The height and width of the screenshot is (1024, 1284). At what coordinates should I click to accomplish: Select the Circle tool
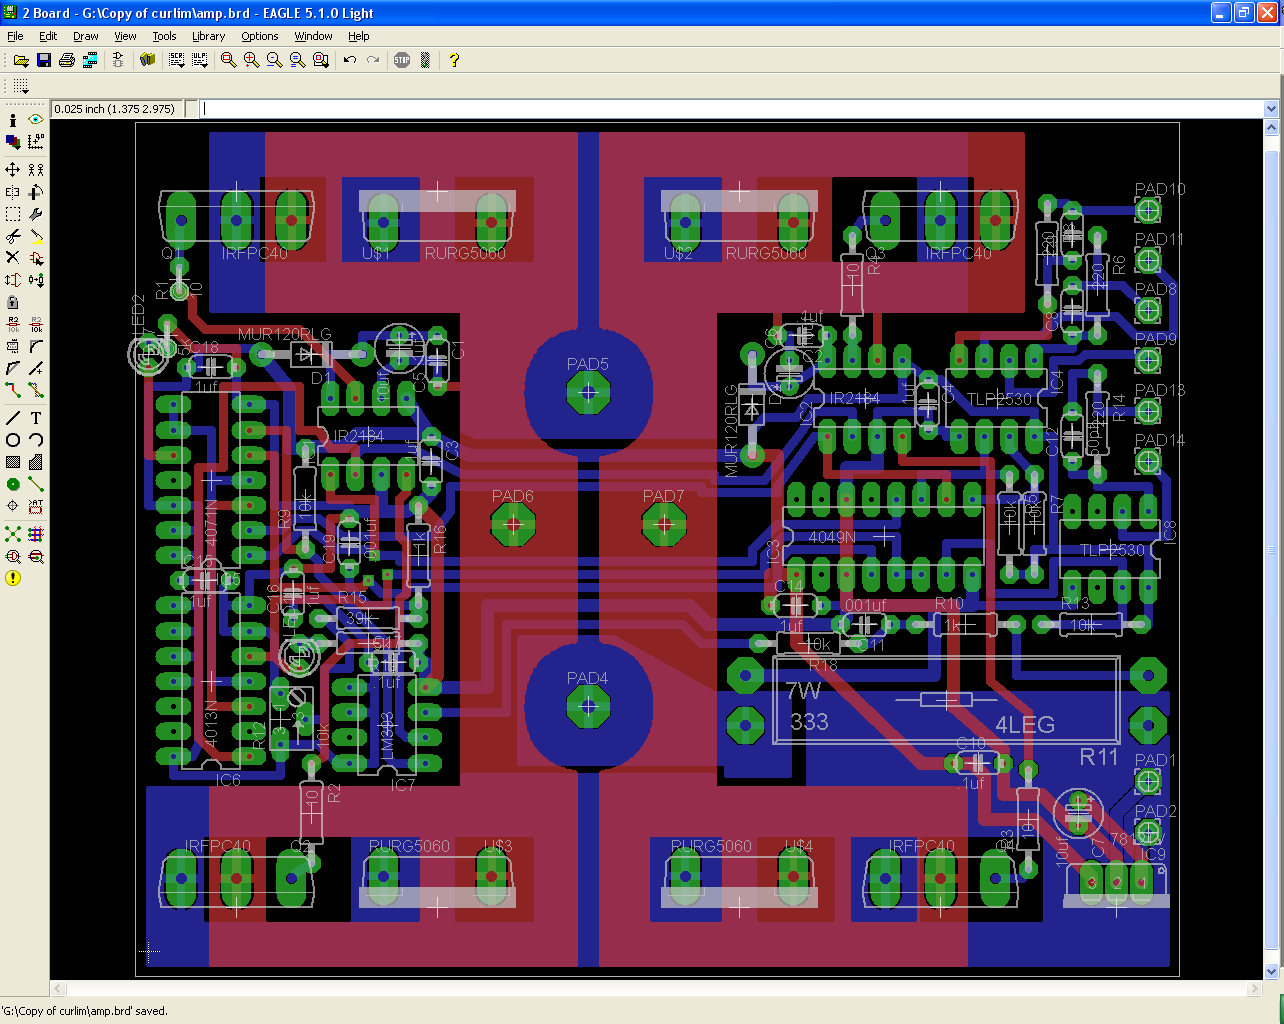click(13, 440)
